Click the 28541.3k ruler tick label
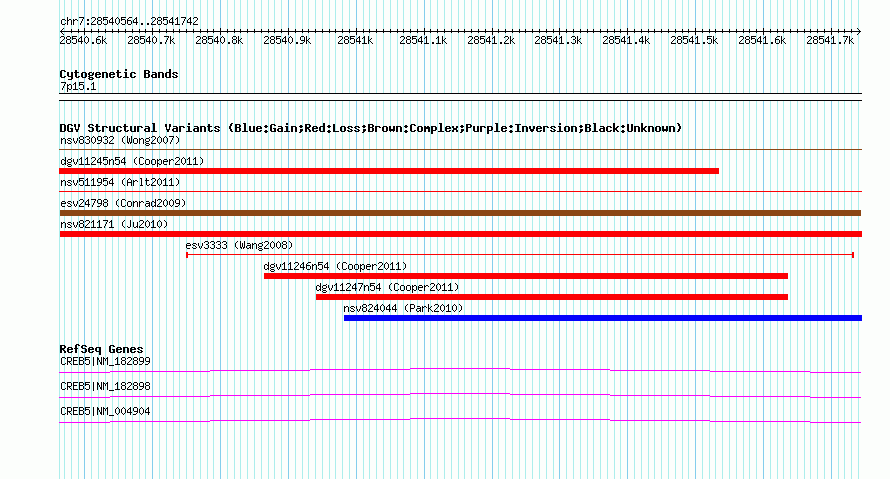Viewport: 890px width, 479px height. click(559, 40)
